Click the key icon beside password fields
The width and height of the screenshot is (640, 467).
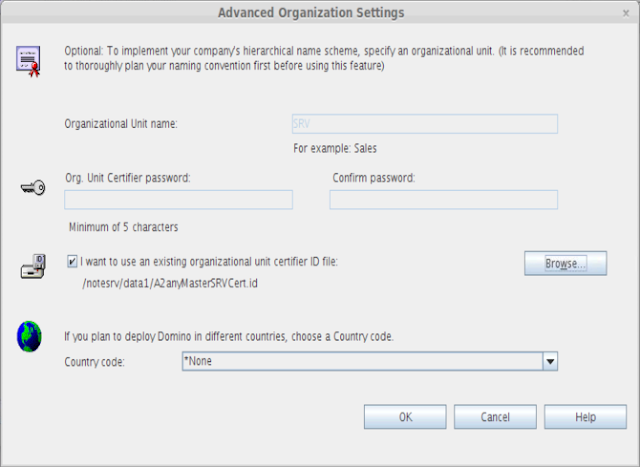coord(31,187)
